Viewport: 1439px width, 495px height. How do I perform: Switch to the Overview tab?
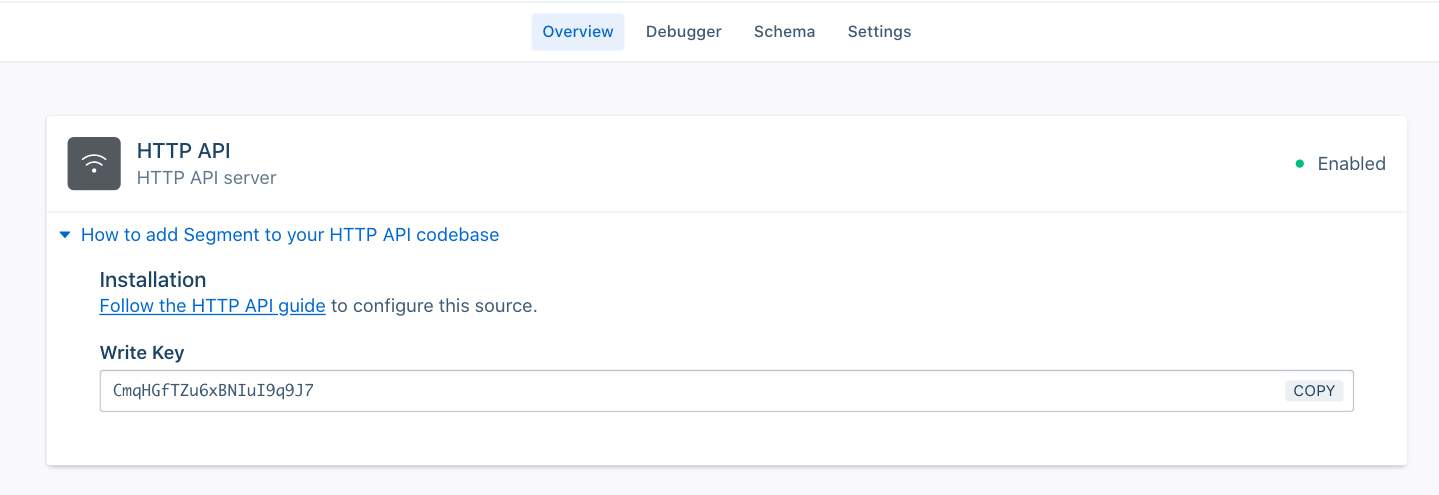click(x=577, y=32)
